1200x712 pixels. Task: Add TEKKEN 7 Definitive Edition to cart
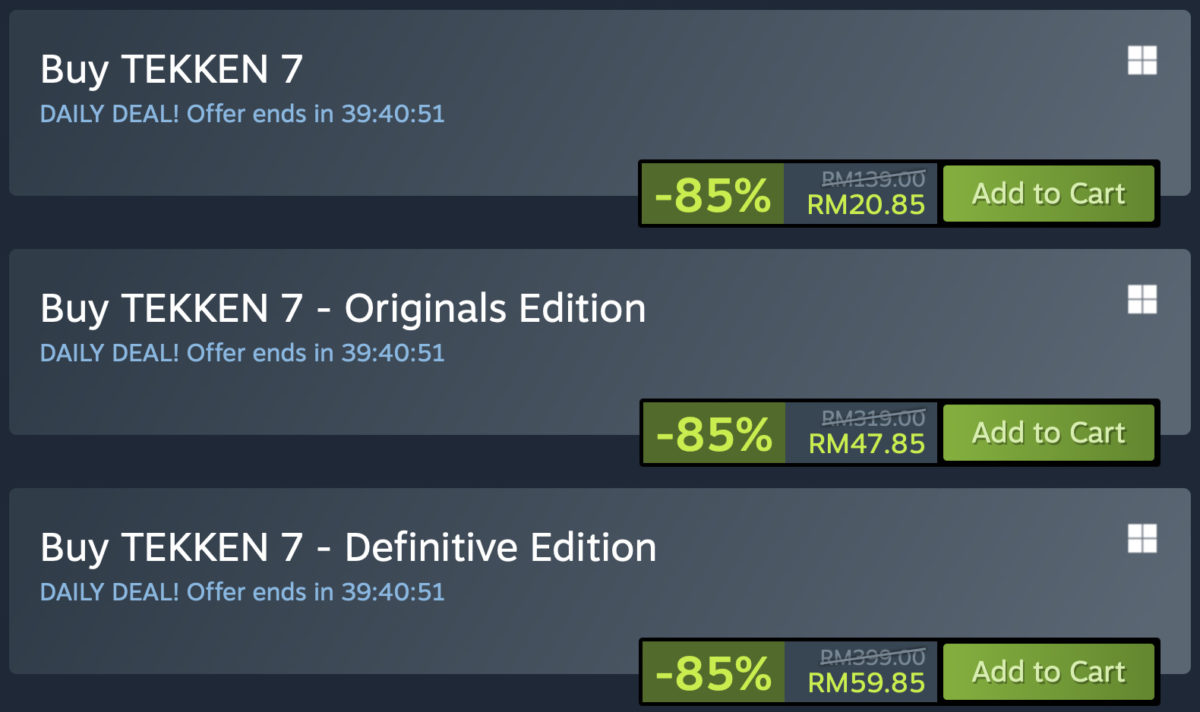tap(1048, 671)
